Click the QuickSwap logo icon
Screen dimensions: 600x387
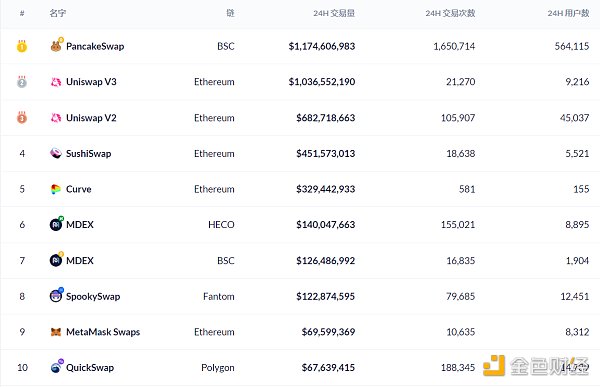tap(56, 367)
